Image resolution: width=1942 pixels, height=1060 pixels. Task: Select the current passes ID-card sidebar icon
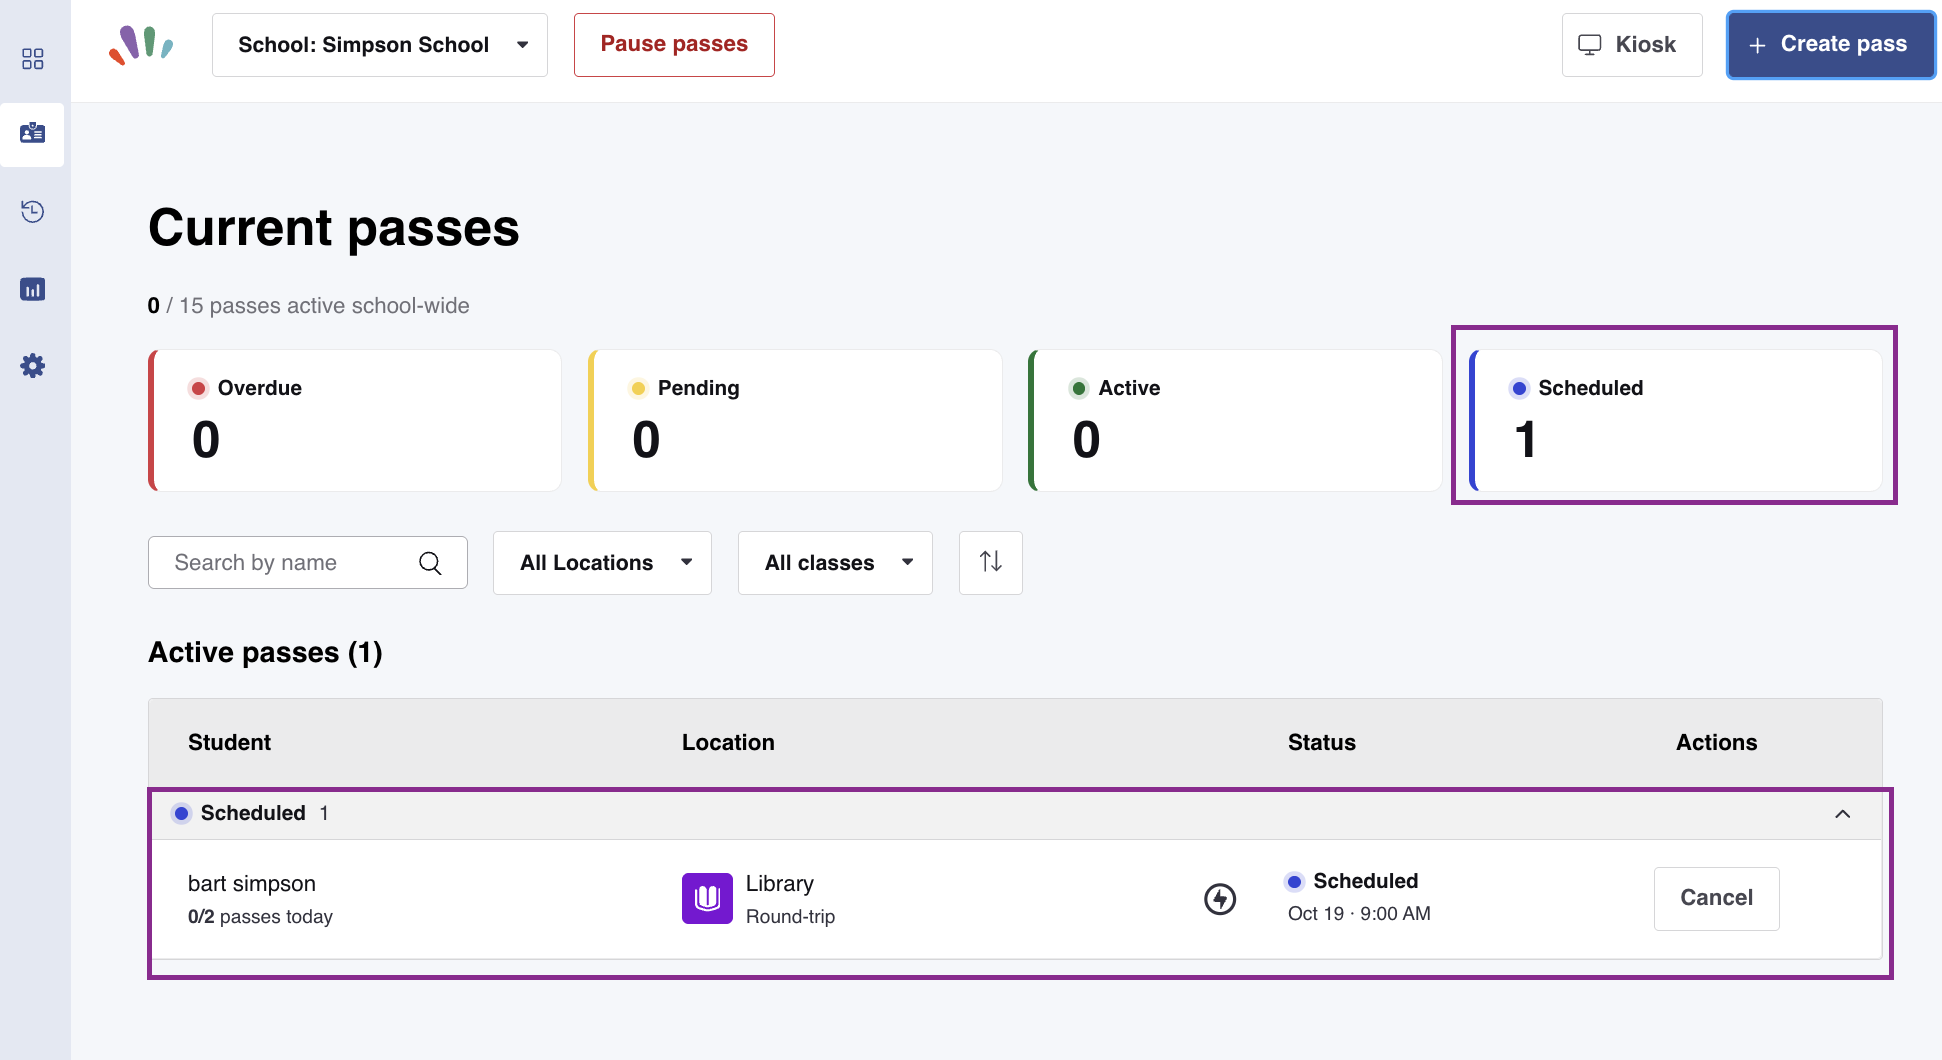tap(33, 133)
